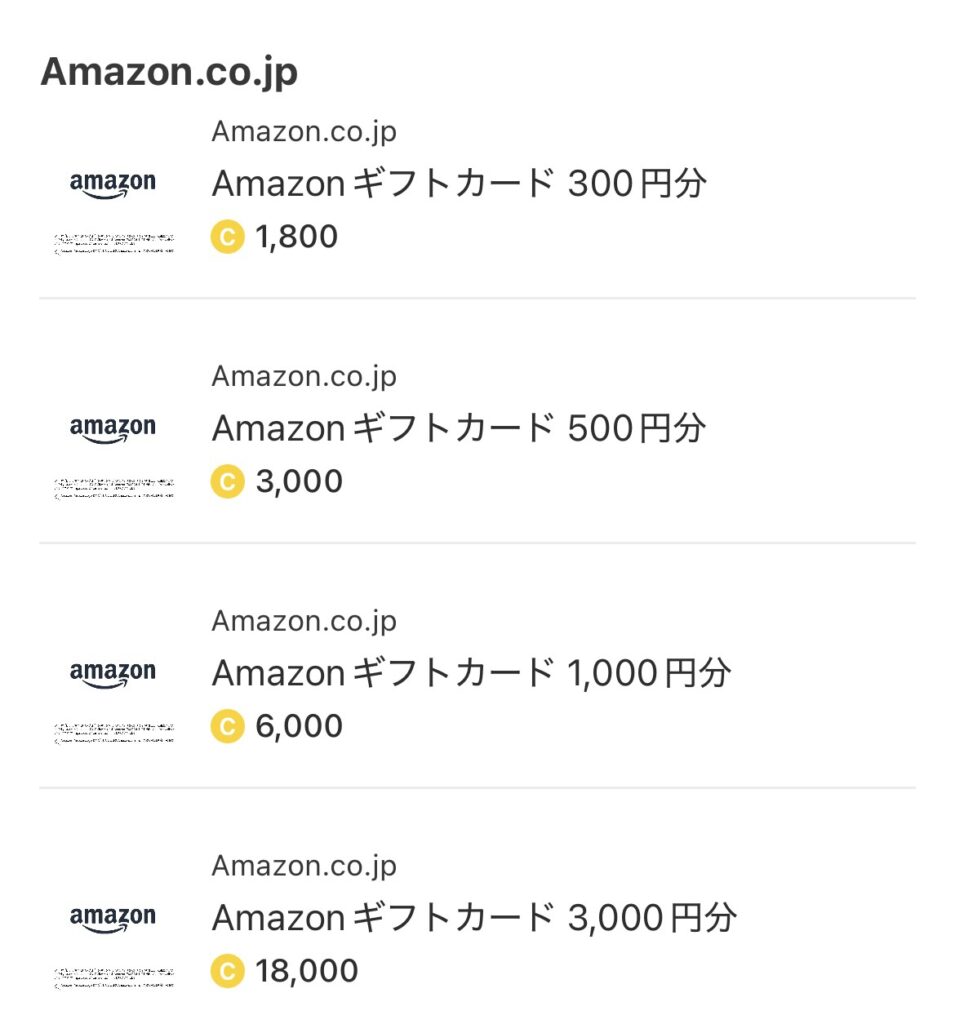Select Amazon ギフトカード 1,000円分

(471, 673)
